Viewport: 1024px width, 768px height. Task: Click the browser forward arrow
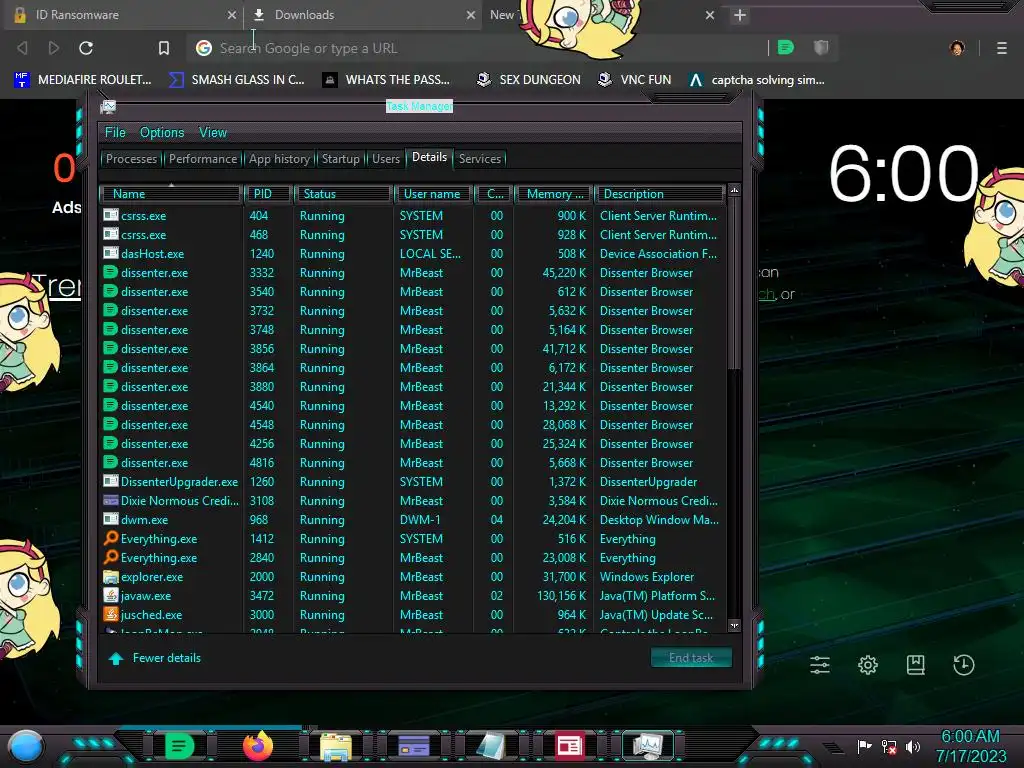pyautogui.click(x=54, y=48)
